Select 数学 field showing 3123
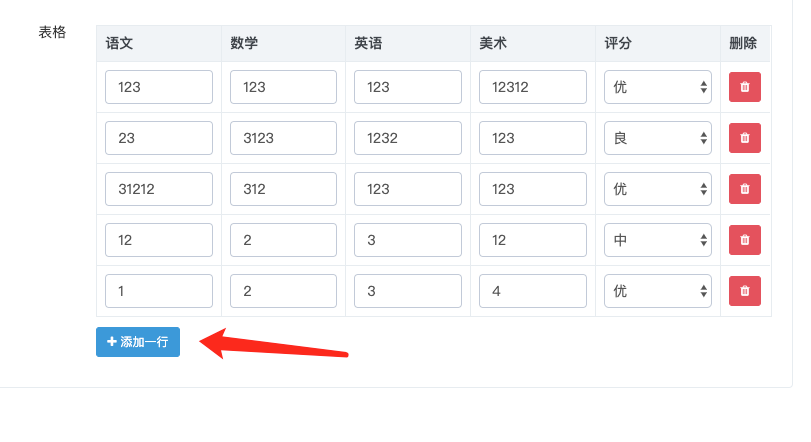 283,138
